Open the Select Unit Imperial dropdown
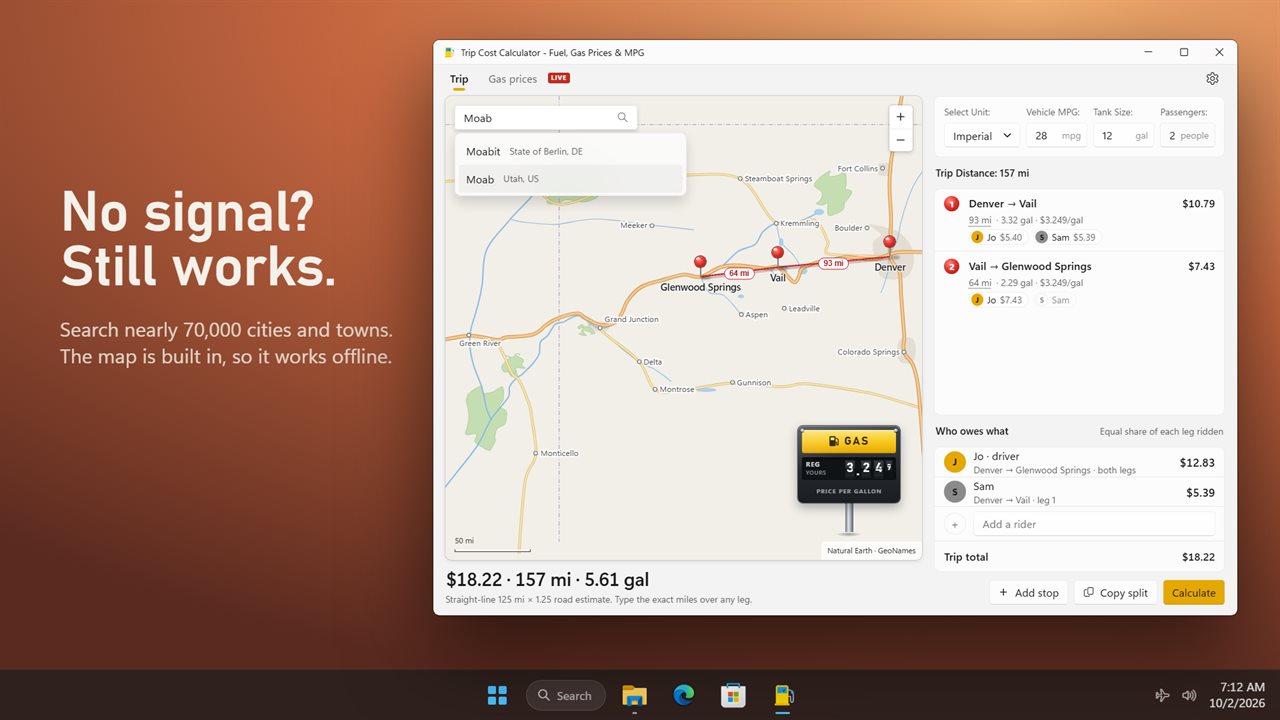 pyautogui.click(x=981, y=136)
